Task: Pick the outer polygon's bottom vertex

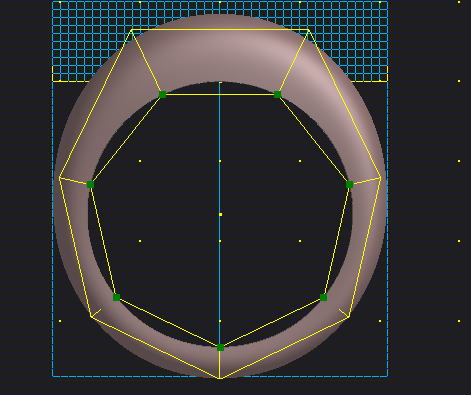Action: (220, 378)
